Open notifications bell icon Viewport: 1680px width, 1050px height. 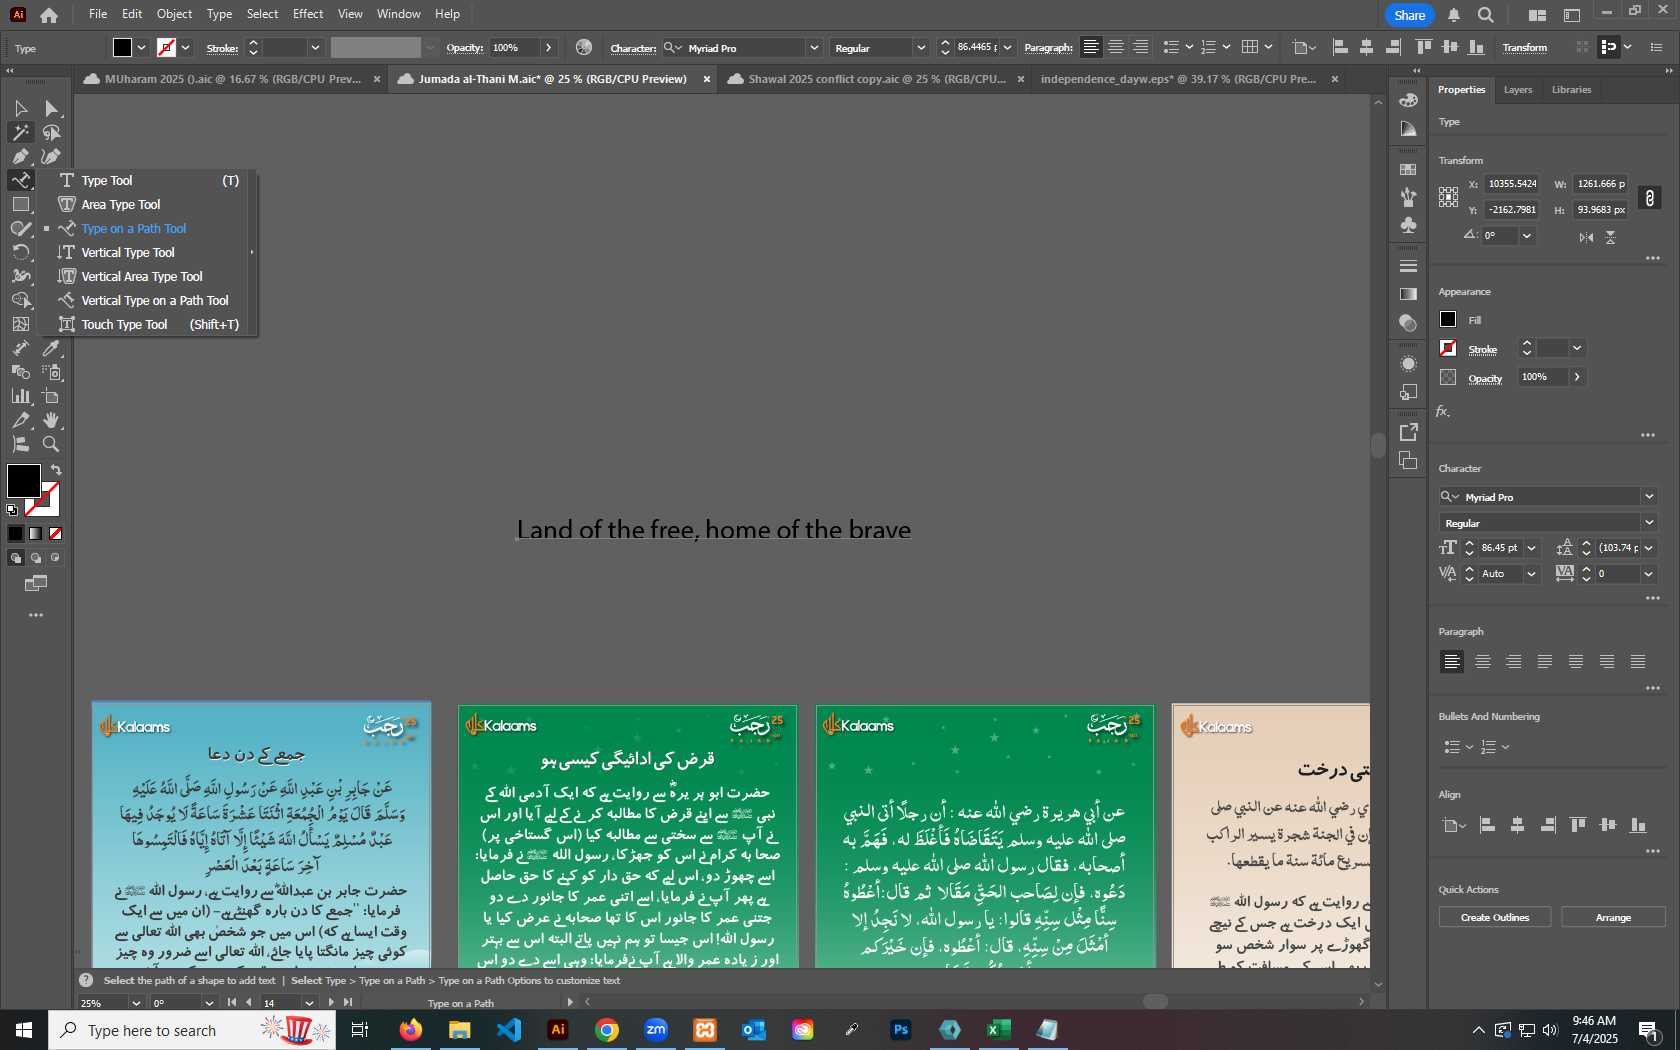point(1454,15)
